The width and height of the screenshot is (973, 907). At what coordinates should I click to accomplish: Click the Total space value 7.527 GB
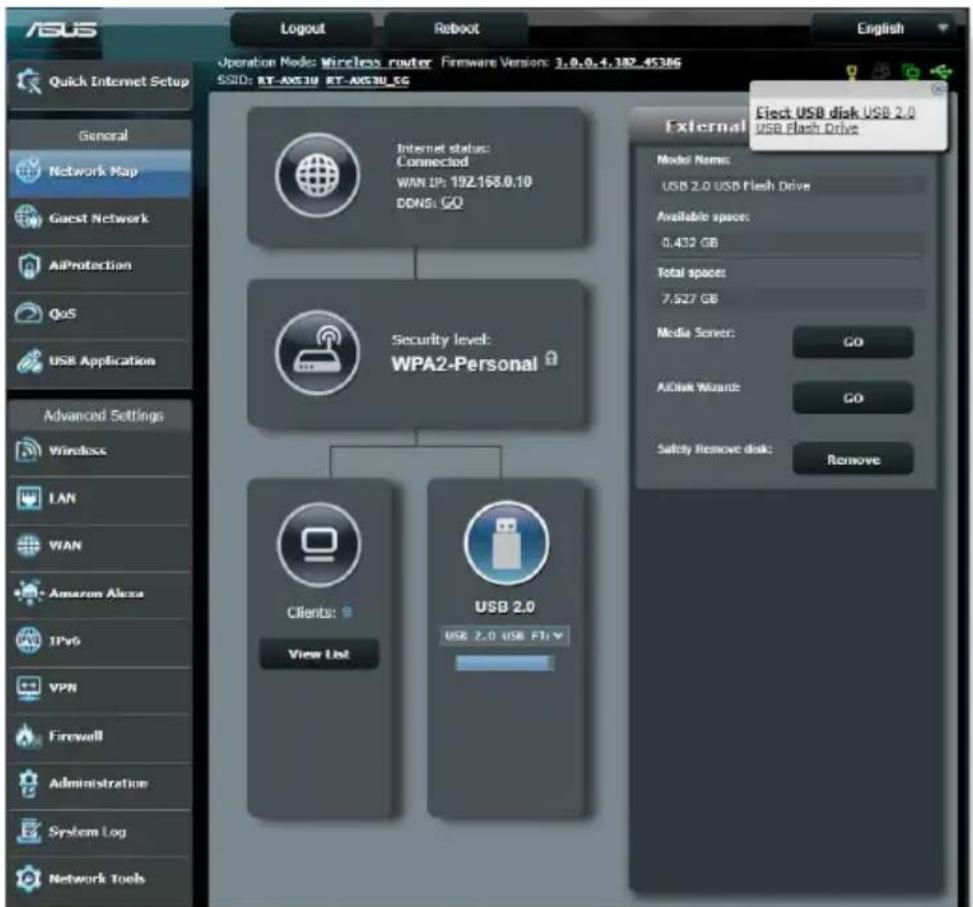click(x=791, y=298)
